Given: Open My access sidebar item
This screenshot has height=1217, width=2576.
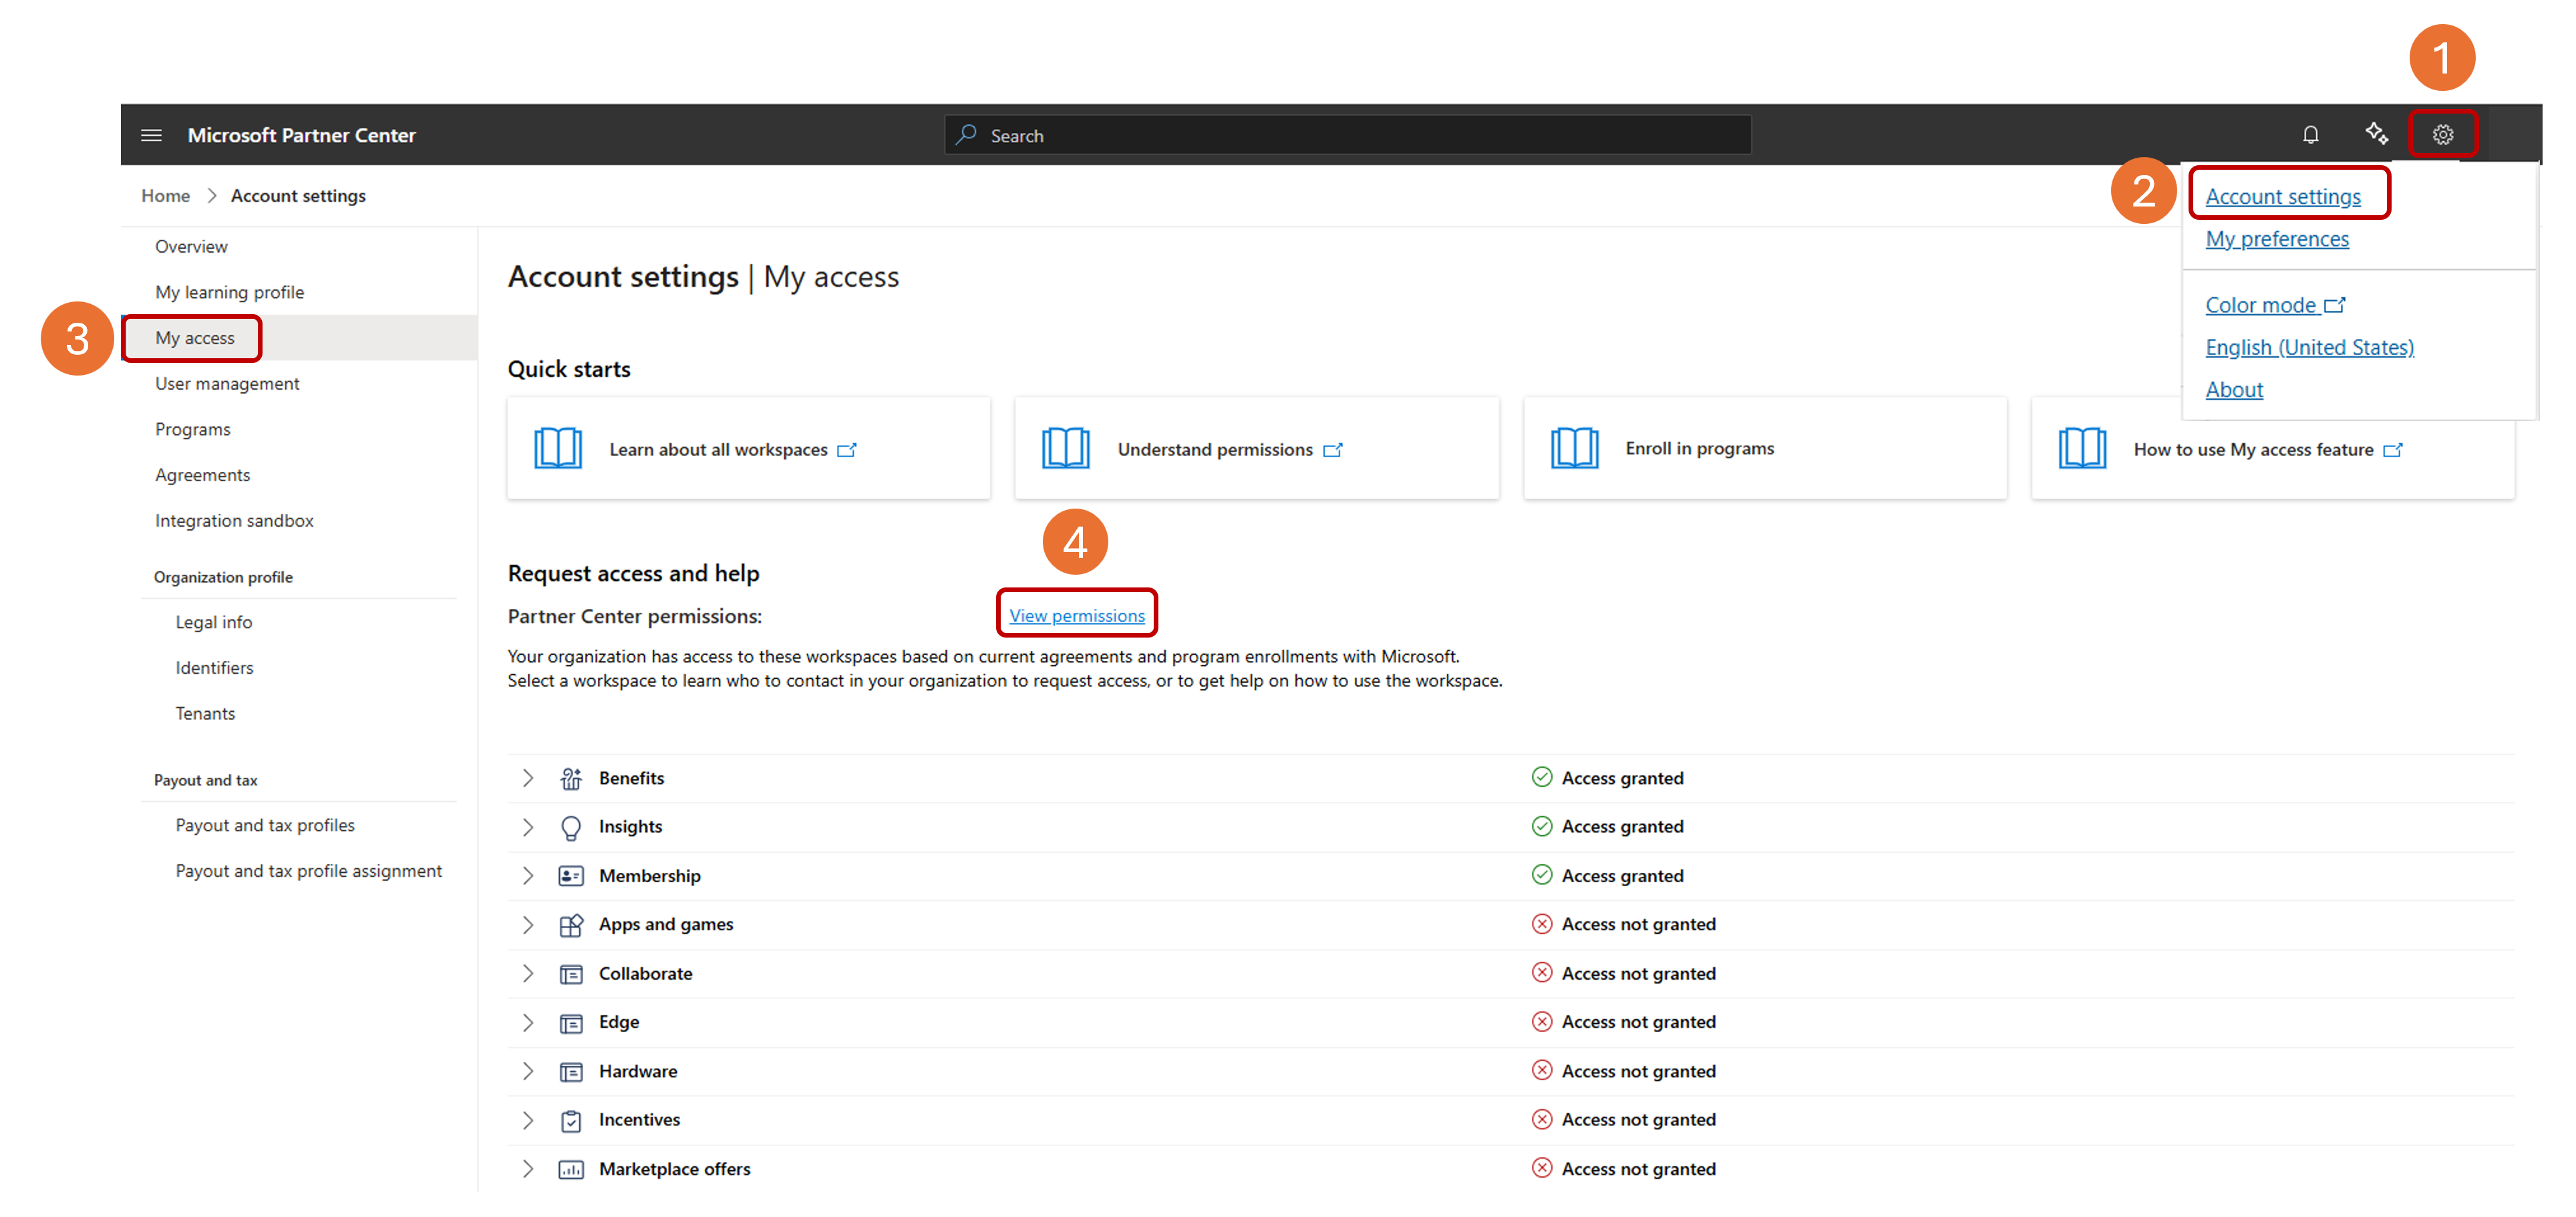Looking at the screenshot, I should point(195,338).
